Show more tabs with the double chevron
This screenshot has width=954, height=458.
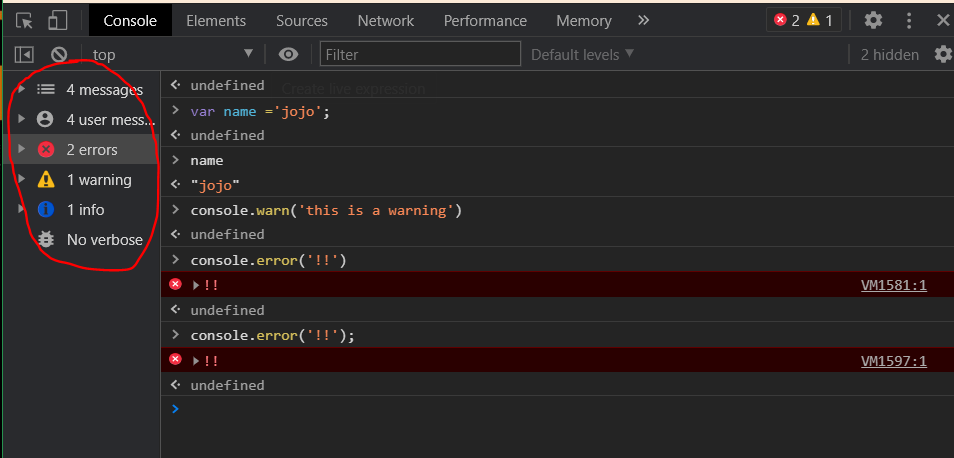(x=643, y=20)
